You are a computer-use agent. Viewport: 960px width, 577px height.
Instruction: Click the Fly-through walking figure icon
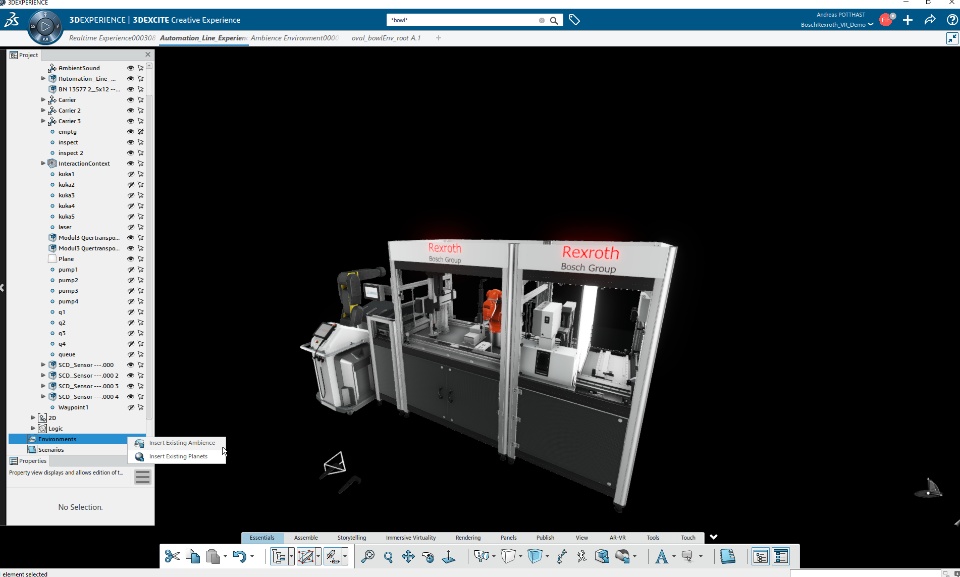[581, 556]
